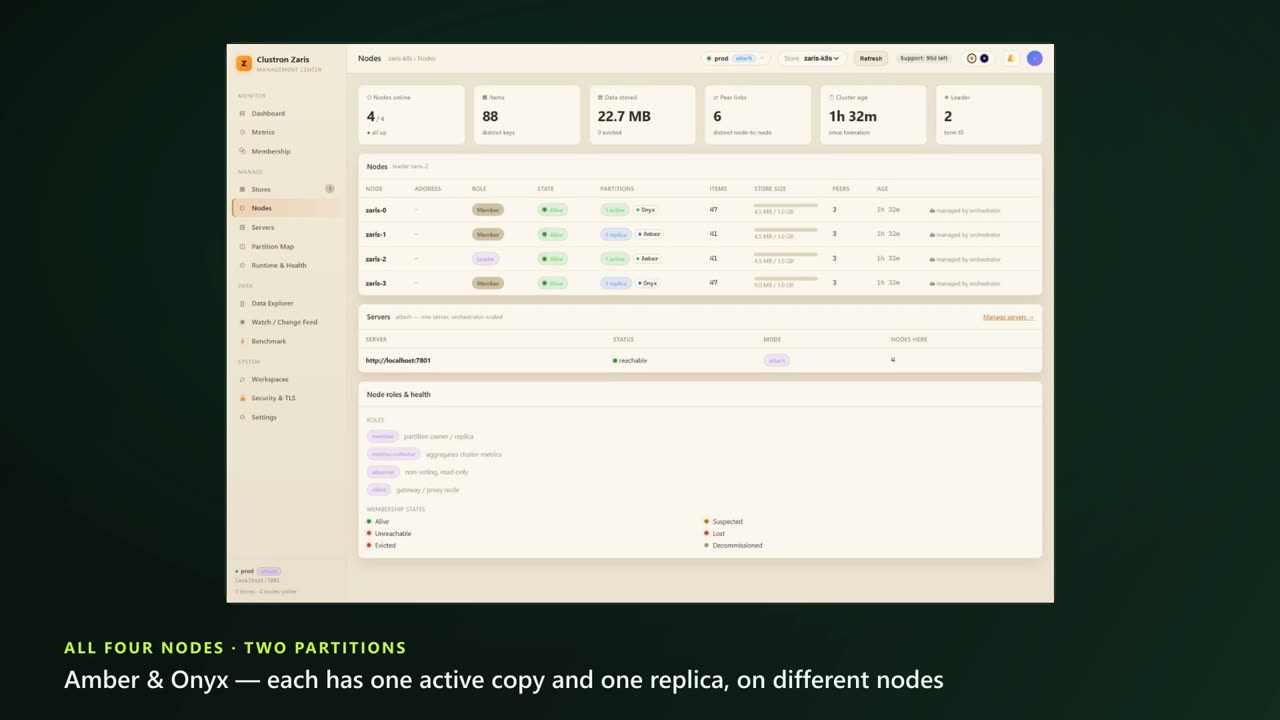
Task: Go to Metrics in the sidebar
Action: [x=286, y=132]
